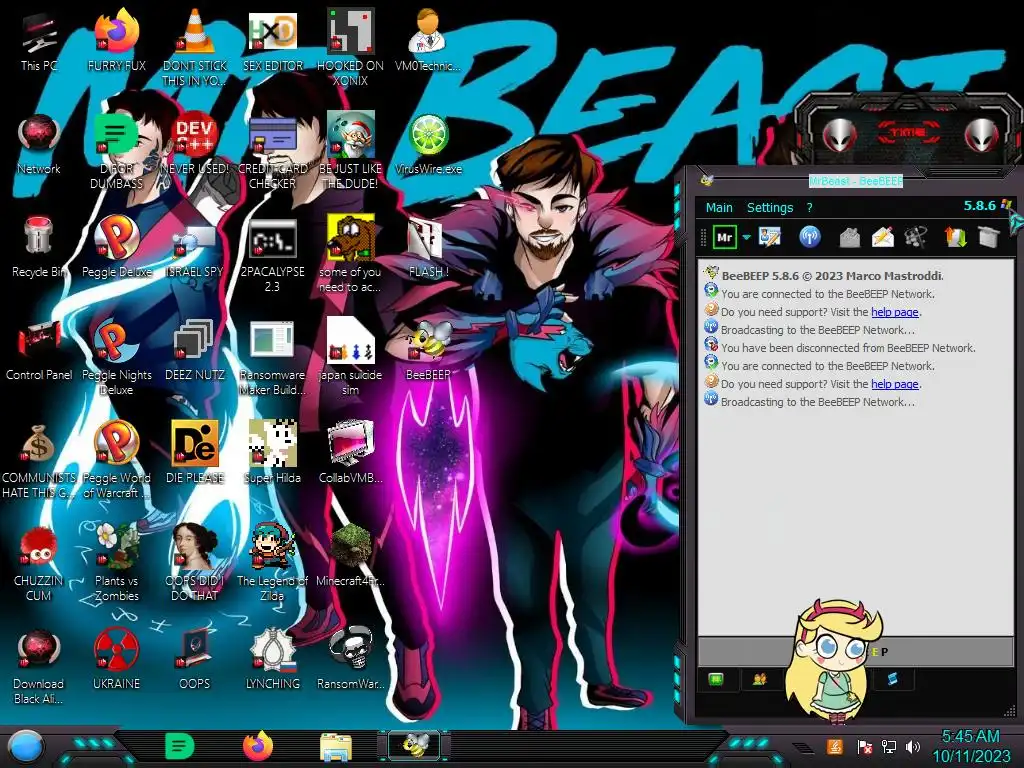Open the file transfer arrows icon in BeeBEEP
Image resolution: width=1024 pixels, height=768 pixels.
tap(955, 236)
